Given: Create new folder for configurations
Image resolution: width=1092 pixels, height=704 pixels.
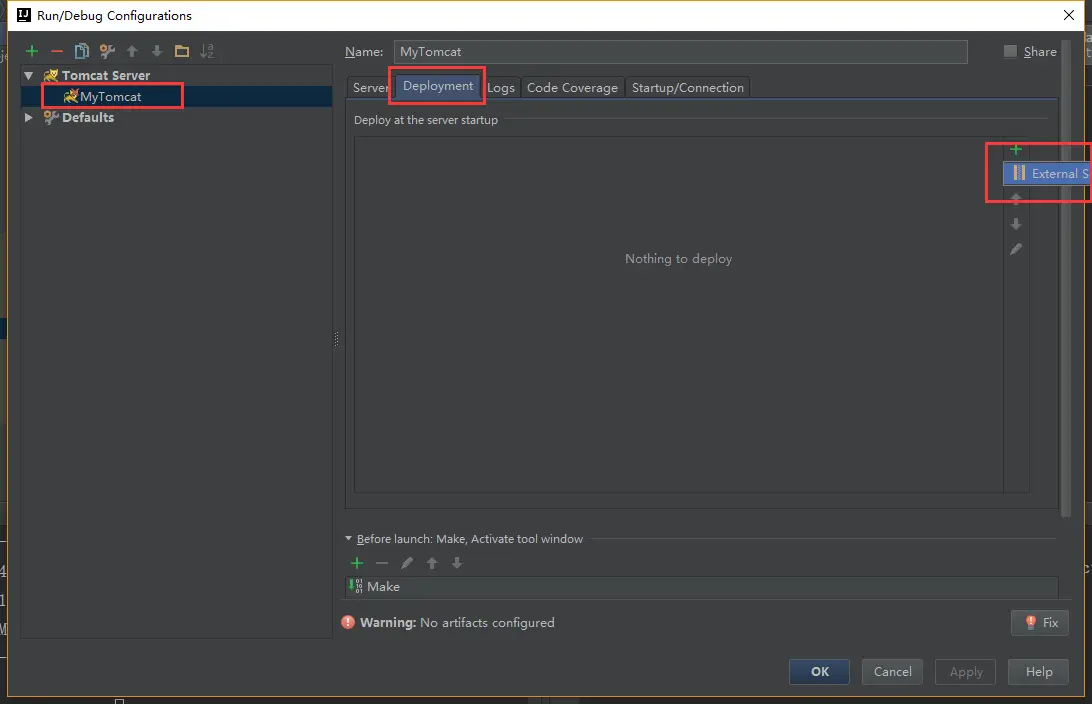Looking at the screenshot, I should [x=182, y=51].
